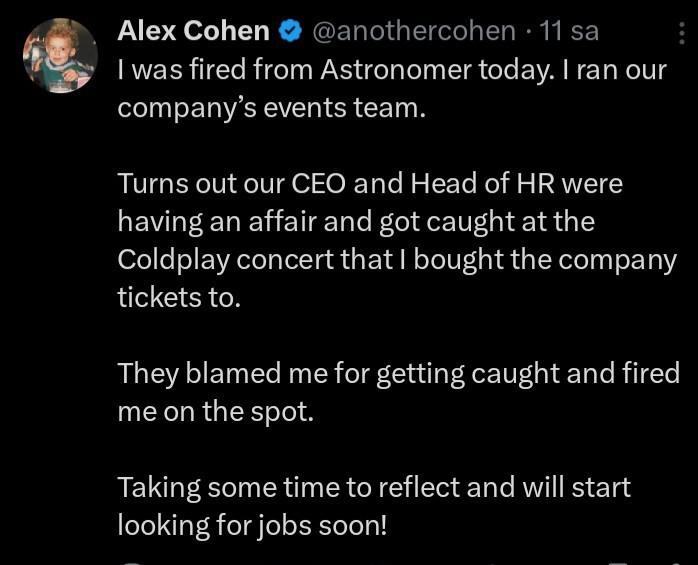
Task: Click the "11 sa" tweet timestamp
Action: [568, 32]
